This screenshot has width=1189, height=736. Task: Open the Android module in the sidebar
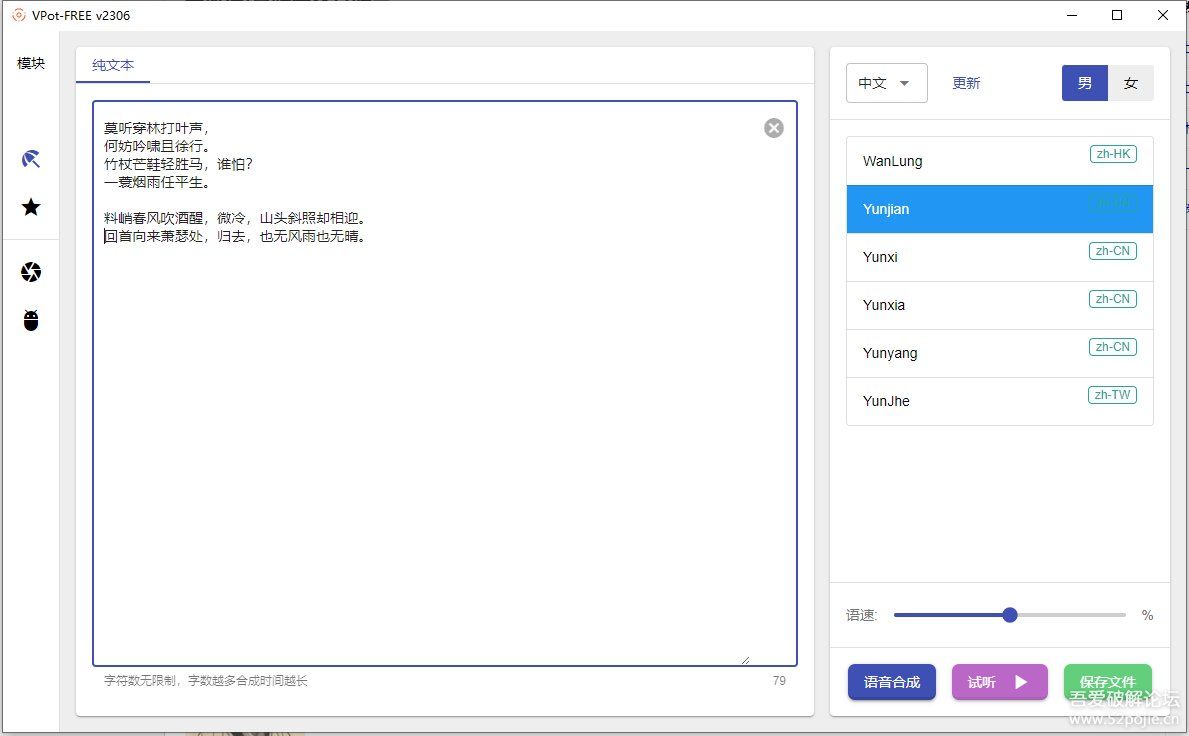tap(31, 320)
